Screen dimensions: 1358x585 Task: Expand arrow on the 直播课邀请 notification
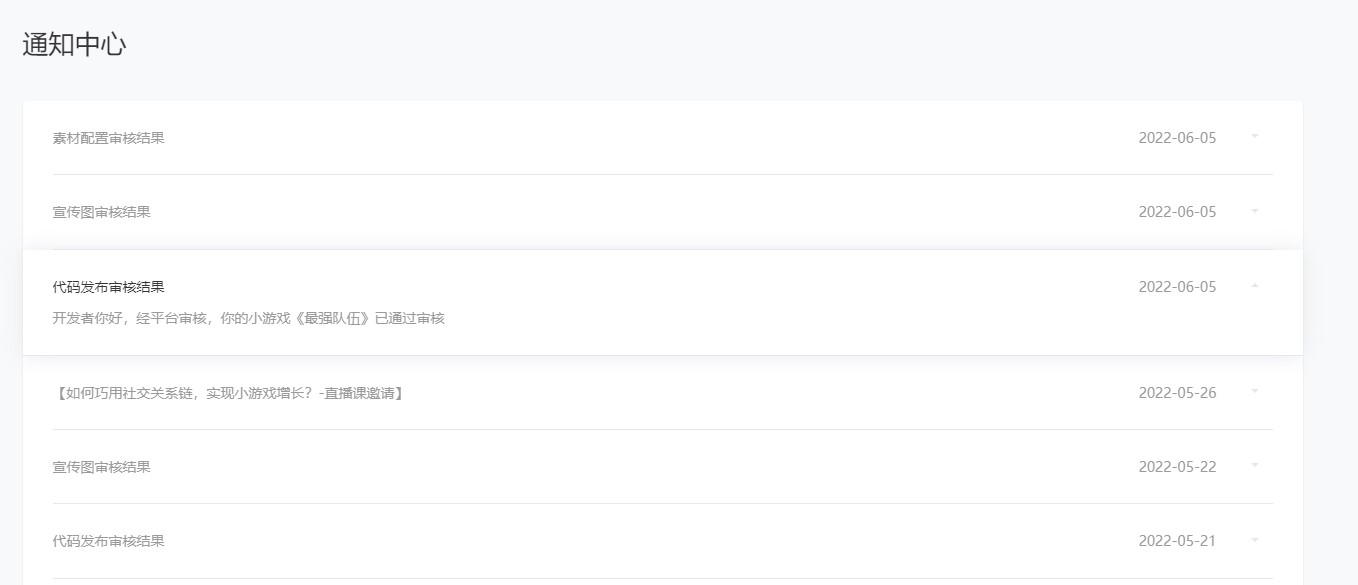(x=1255, y=391)
